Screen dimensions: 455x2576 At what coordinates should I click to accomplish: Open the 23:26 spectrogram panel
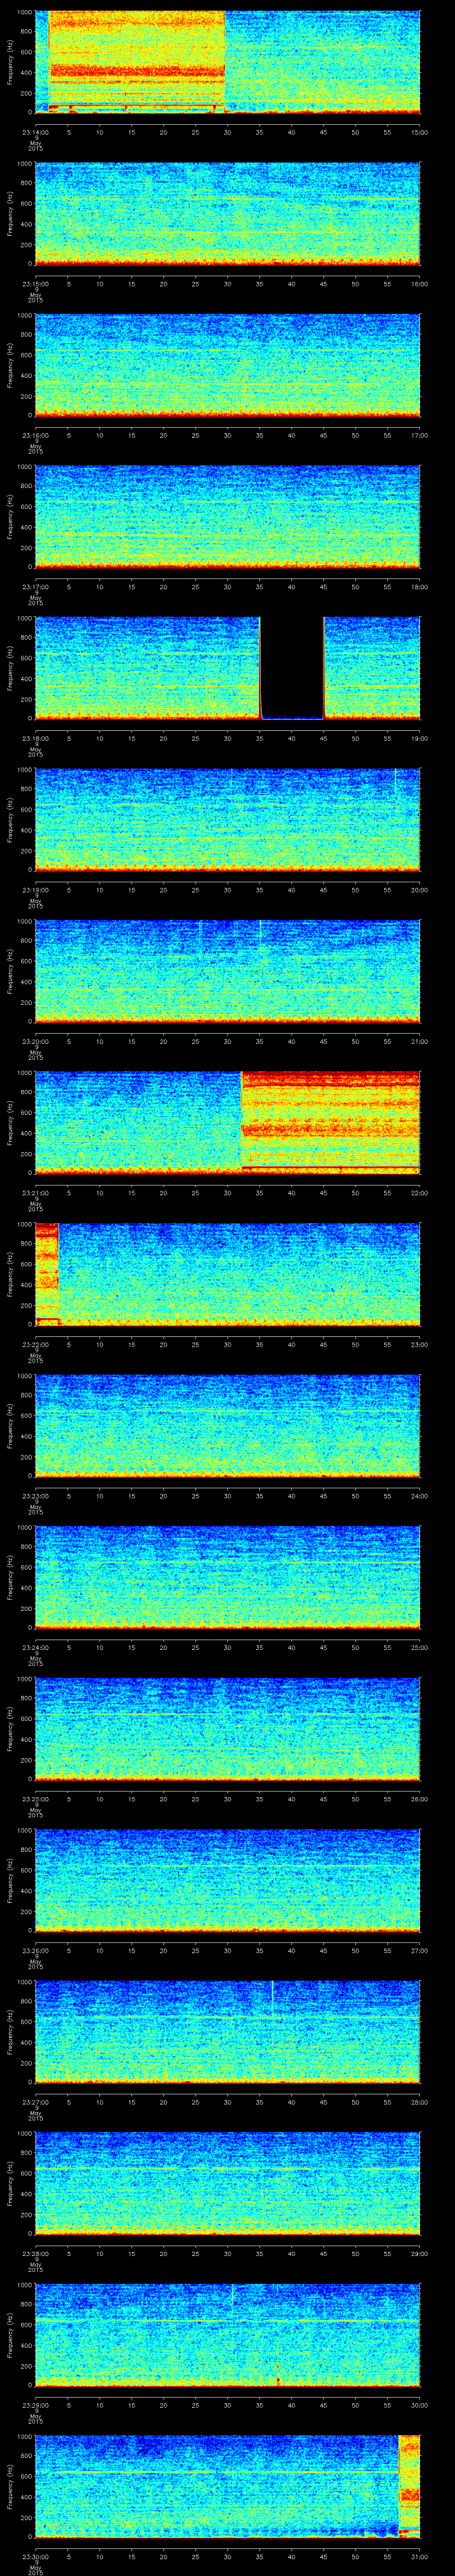tap(227, 1879)
